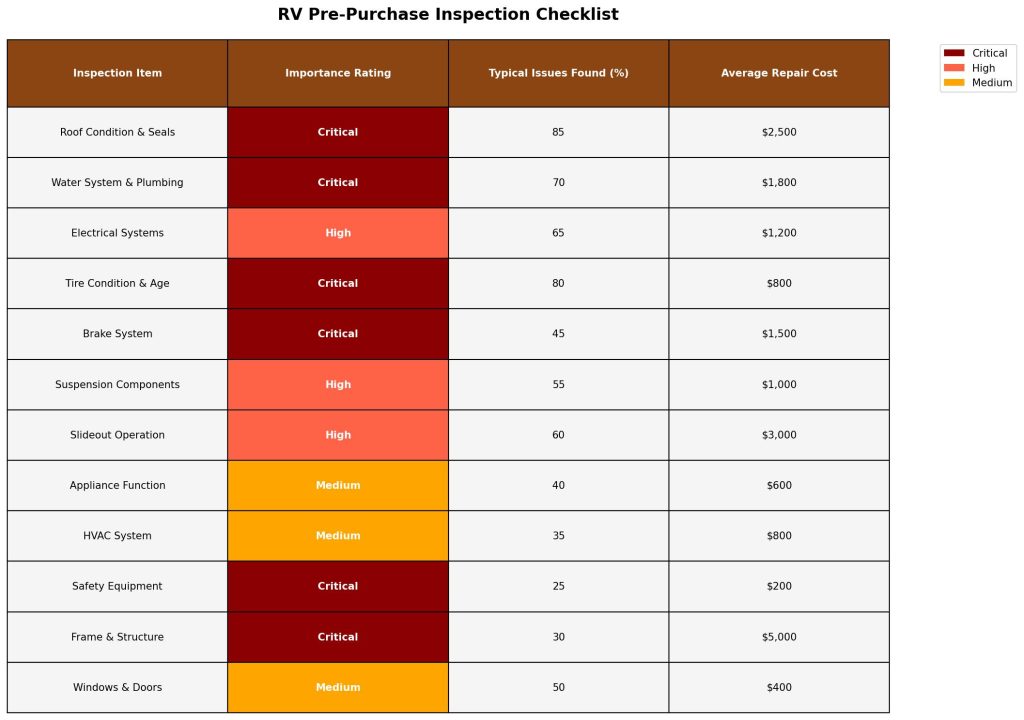Click the Electrical Systems High rating cell
Viewport: 1024px width, 720px height.
338,233
